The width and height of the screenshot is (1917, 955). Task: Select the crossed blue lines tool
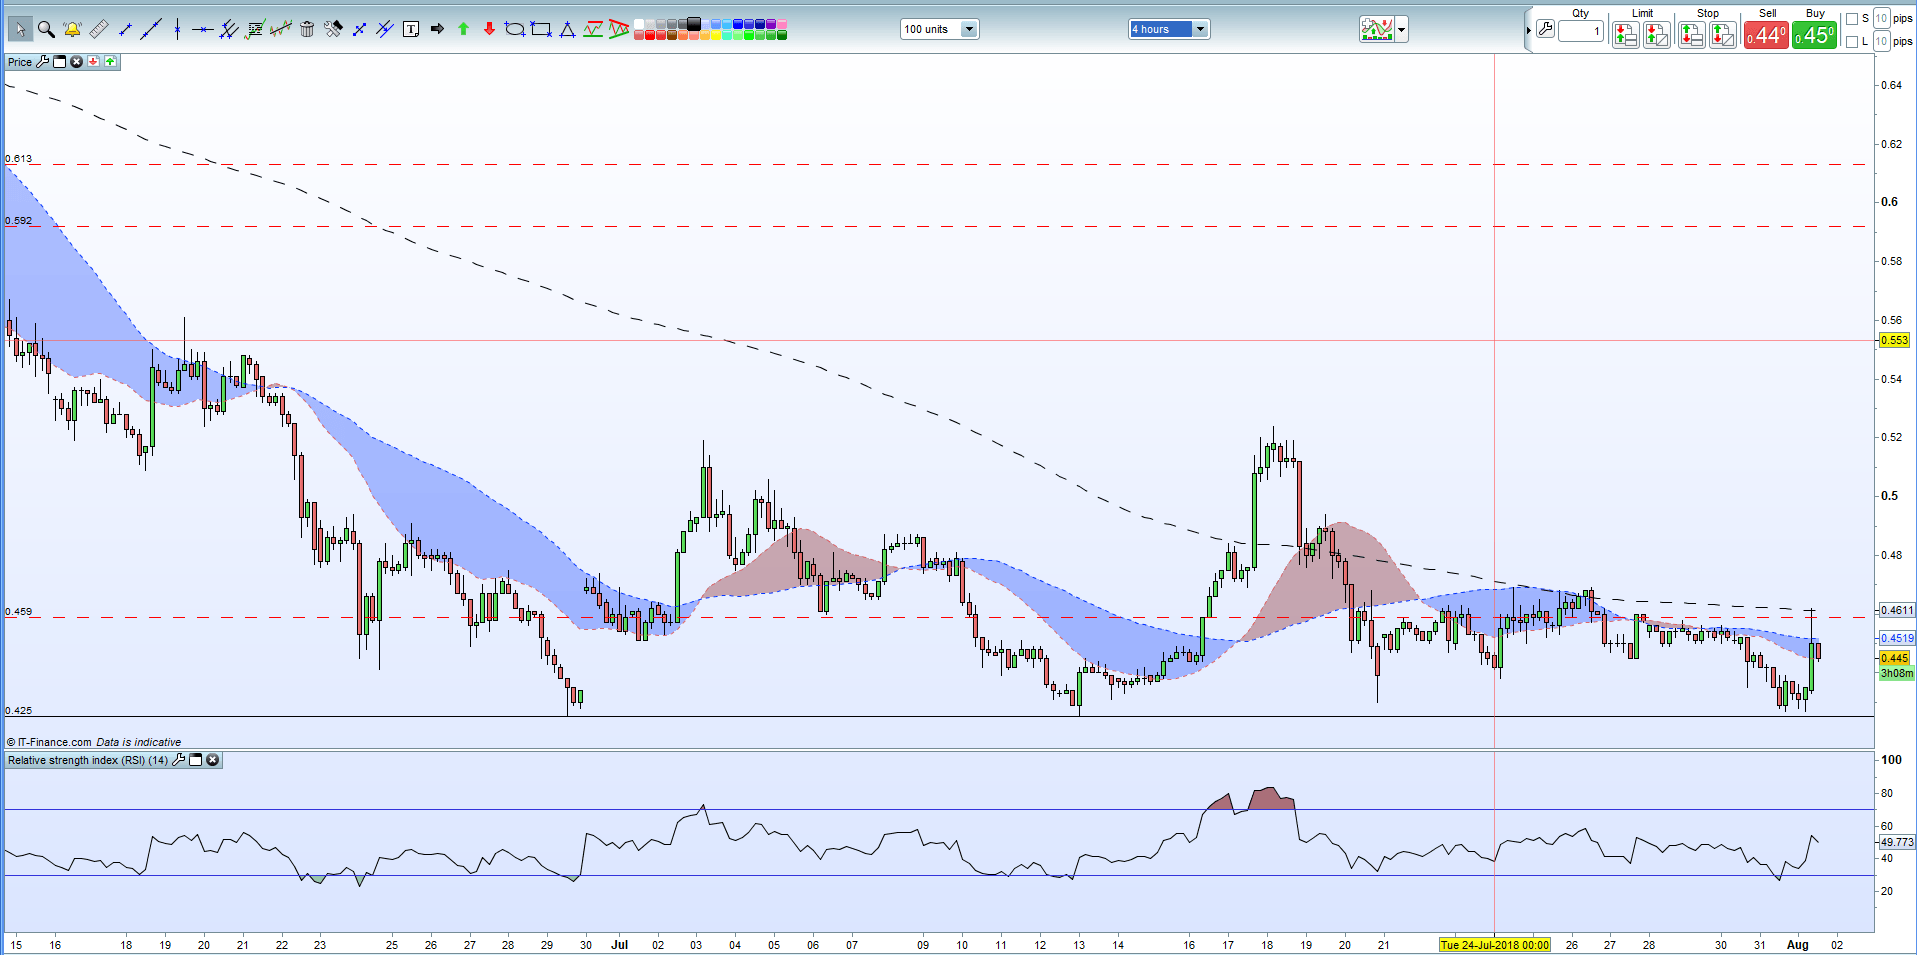tap(385, 29)
